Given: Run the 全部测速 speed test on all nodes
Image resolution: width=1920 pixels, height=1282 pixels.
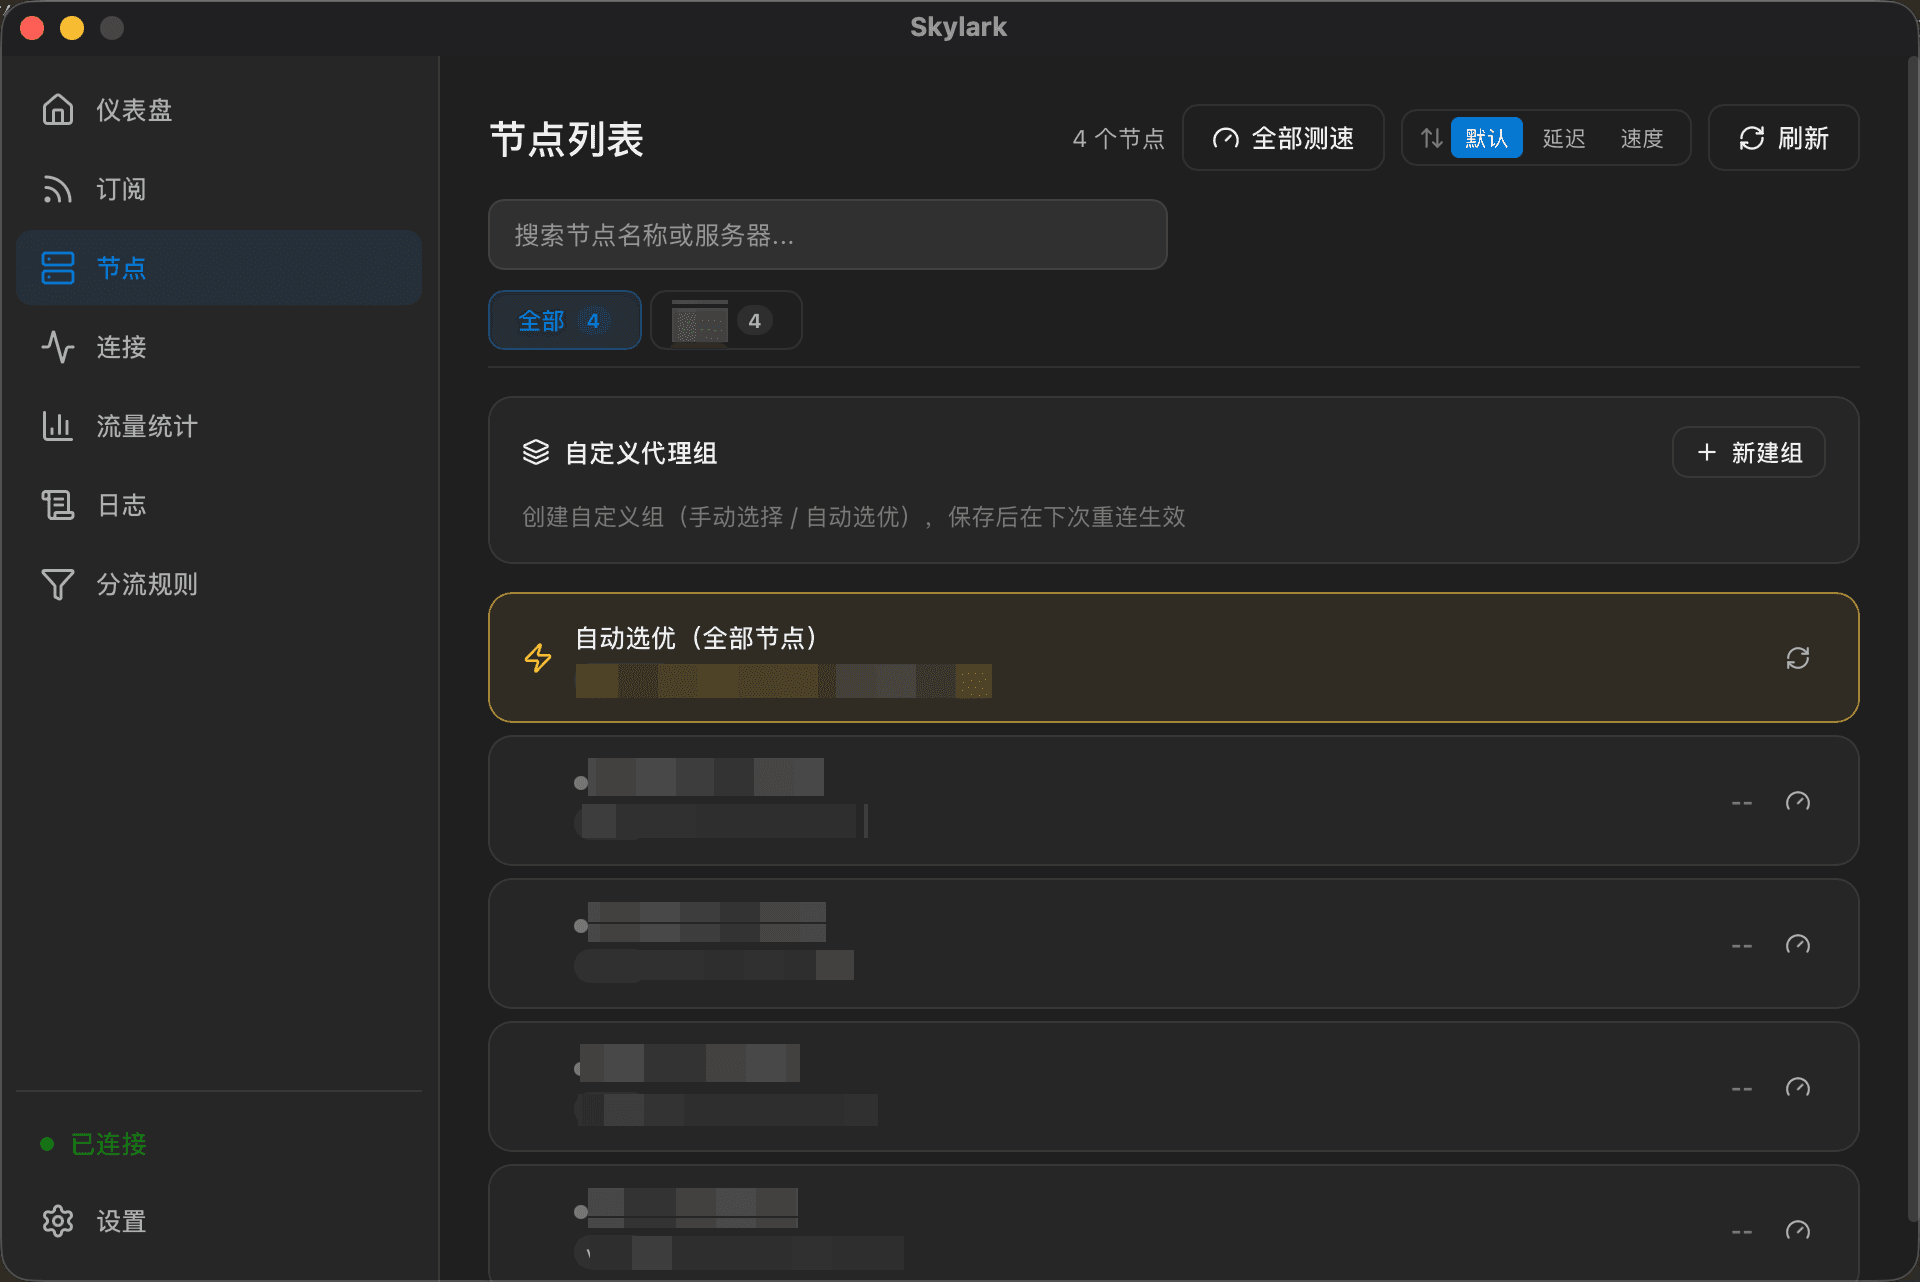Looking at the screenshot, I should tap(1283, 138).
